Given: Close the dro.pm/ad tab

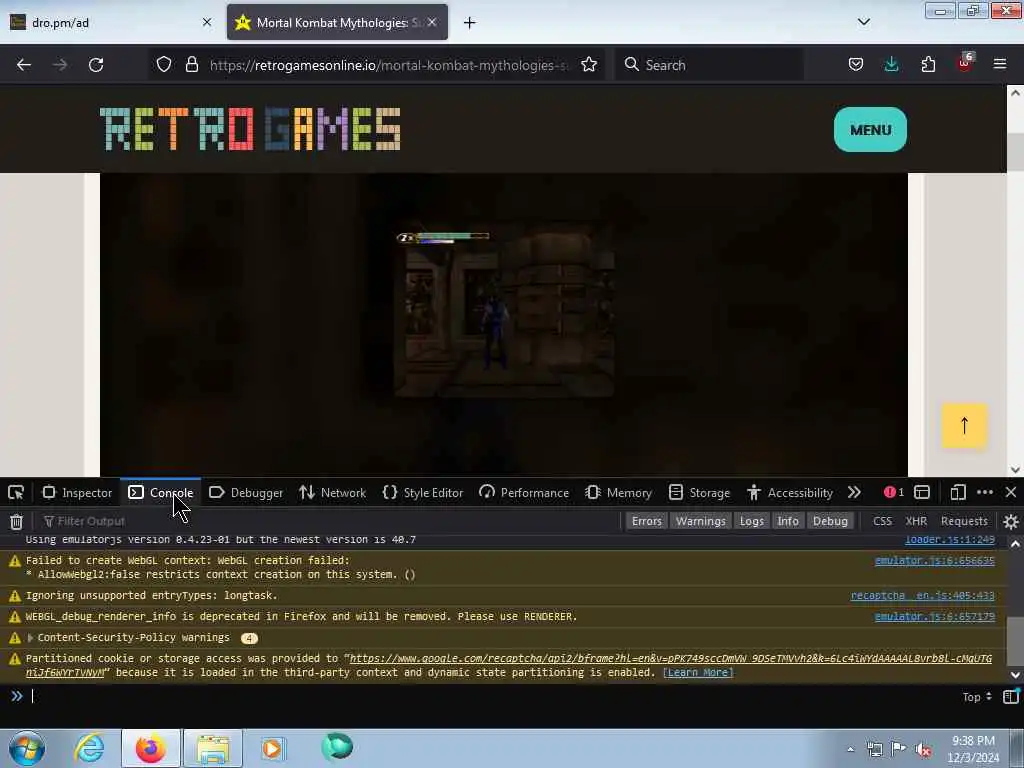Looking at the screenshot, I should pos(207,22).
